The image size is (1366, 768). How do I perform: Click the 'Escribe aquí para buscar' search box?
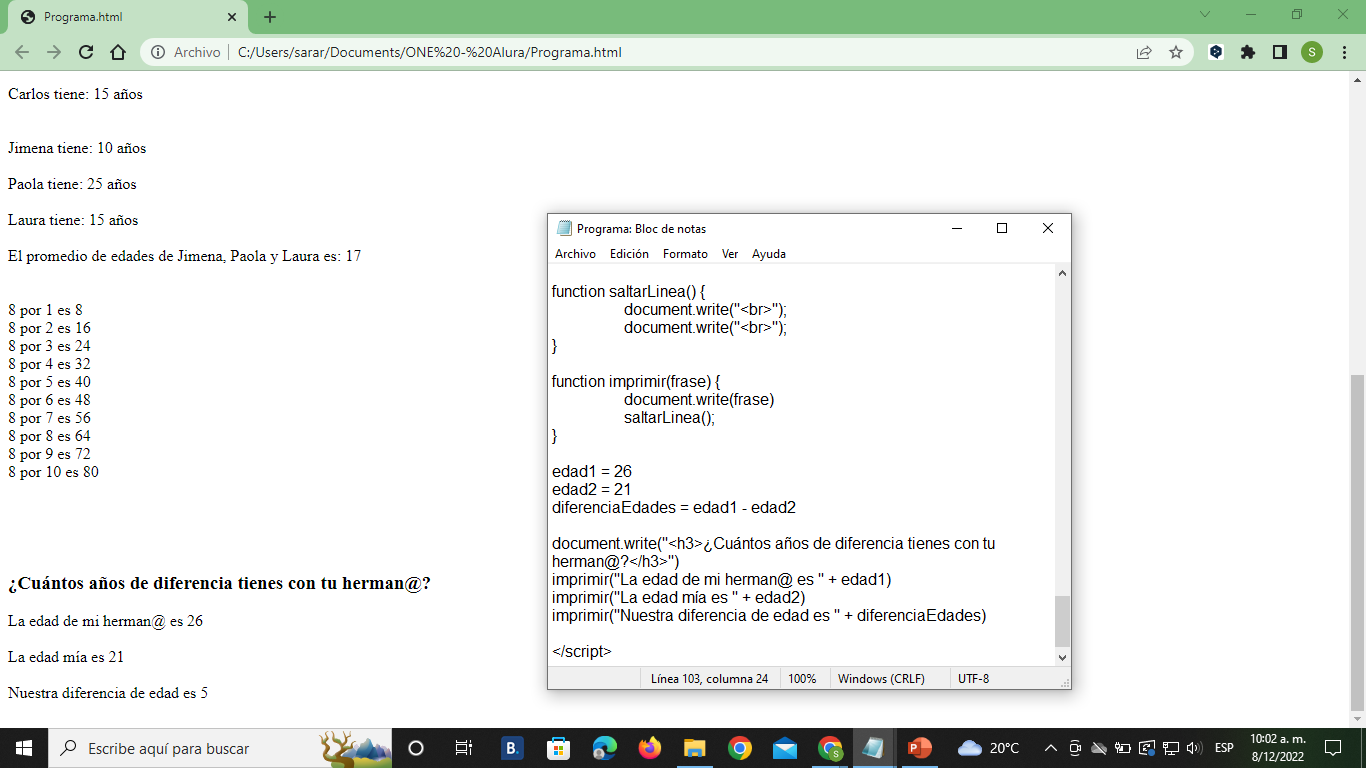(220, 748)
